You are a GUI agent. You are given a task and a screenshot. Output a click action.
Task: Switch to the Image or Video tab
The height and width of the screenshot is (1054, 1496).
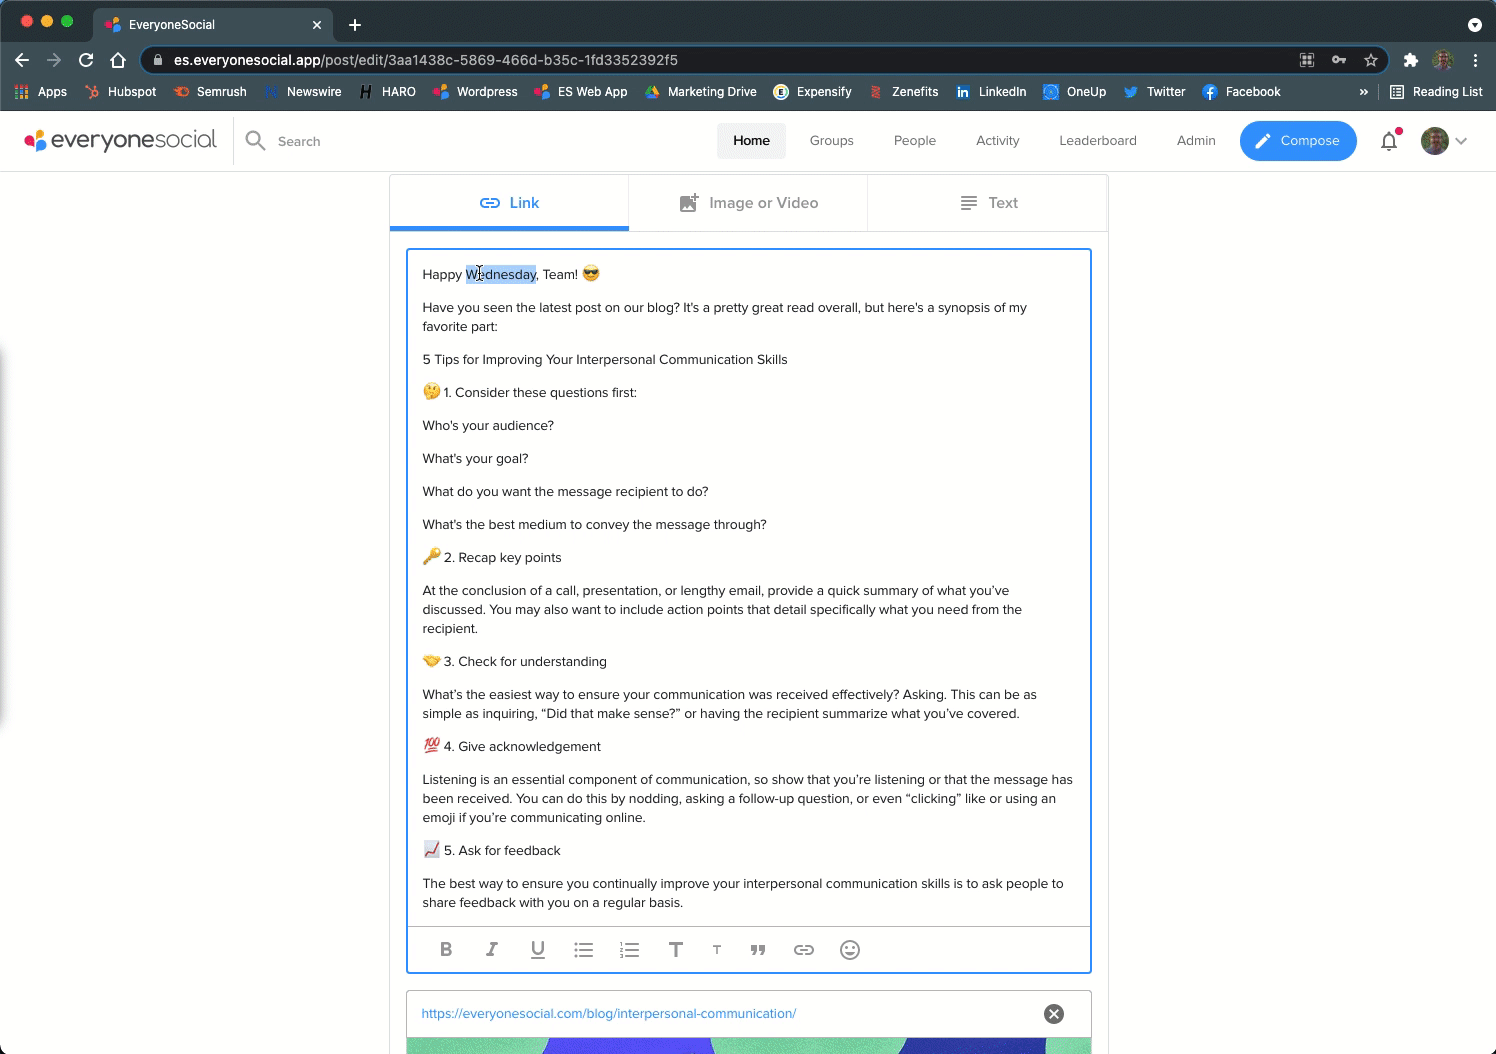[x=748, y=203]
